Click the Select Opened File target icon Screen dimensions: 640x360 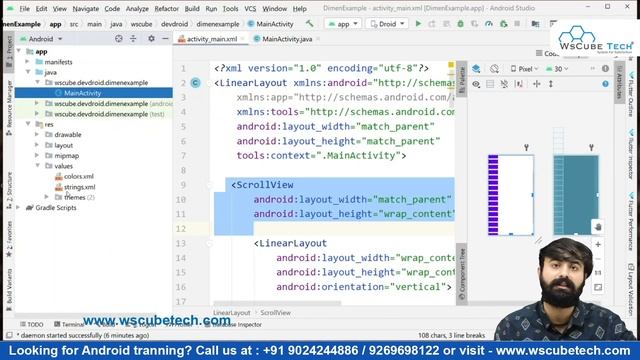tap(119, 39)
